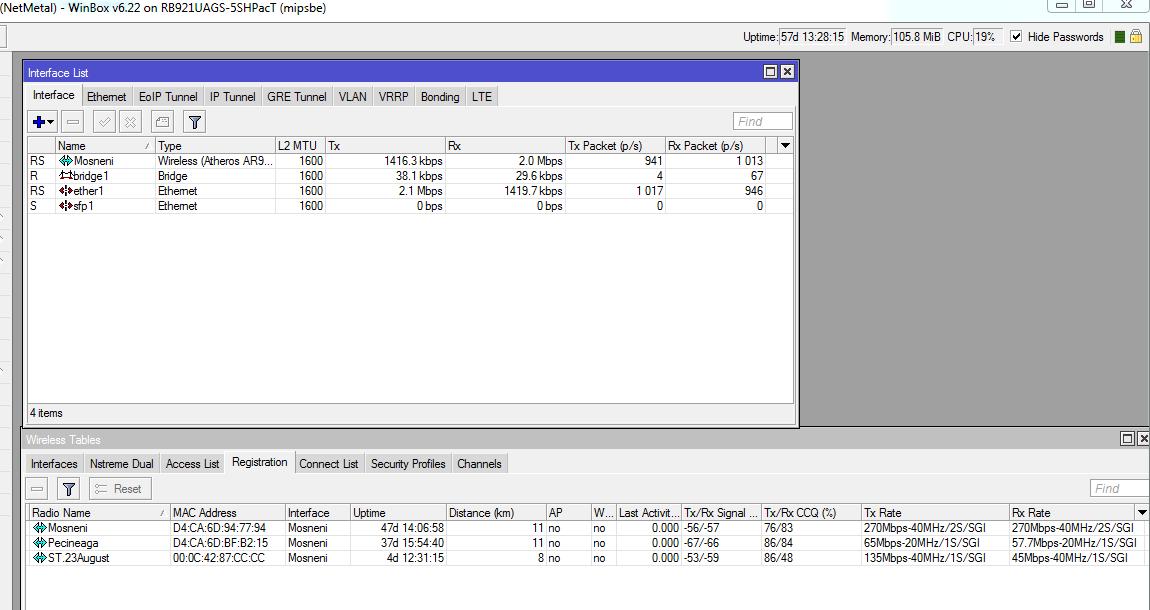Switch to the LTE tab
The height and width of the screenshot is (610, 1150).
tap(481, 97)
